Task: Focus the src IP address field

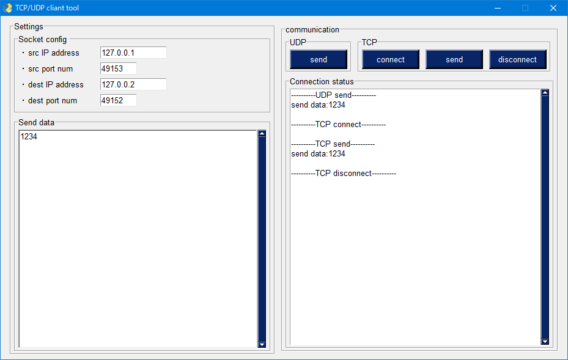Action: 133,53
